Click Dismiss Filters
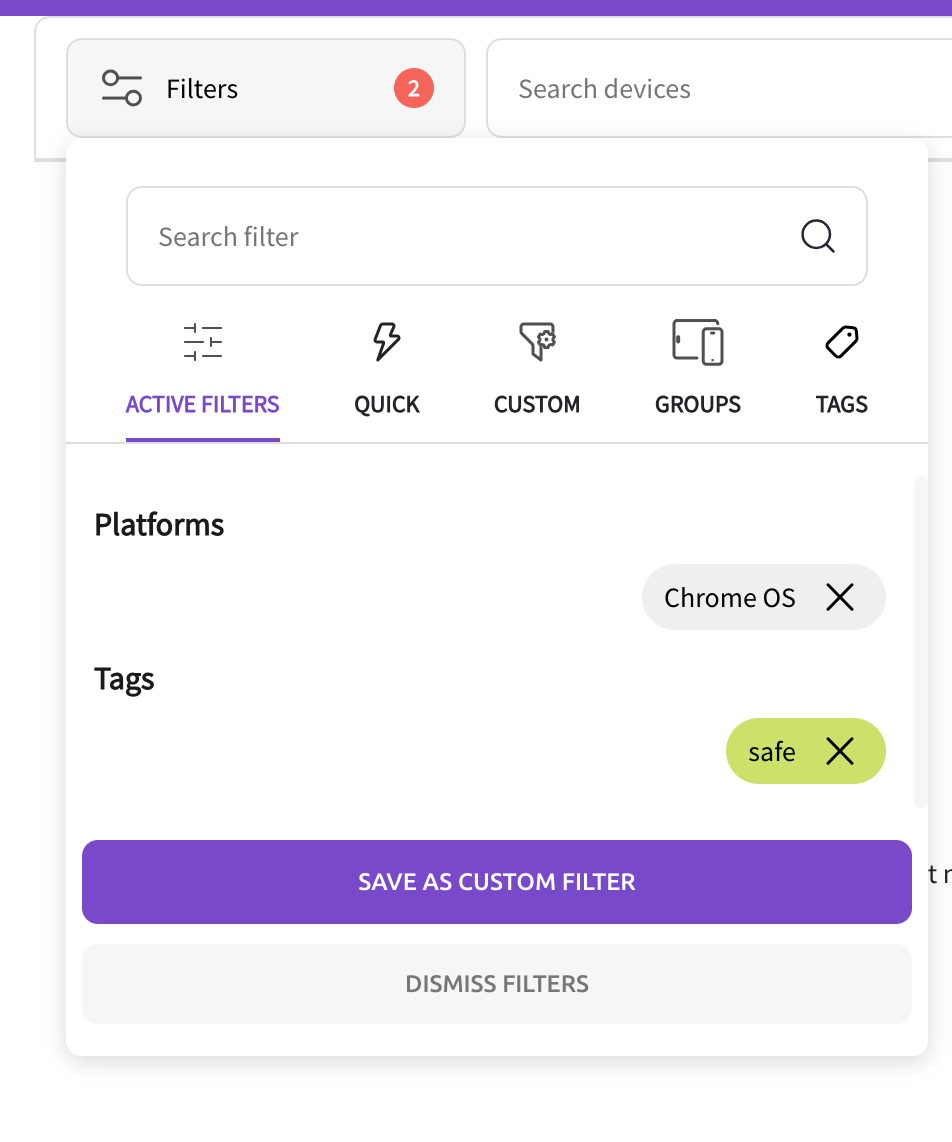The width and height of the screenshot is (952, 1142). (497, 983)
